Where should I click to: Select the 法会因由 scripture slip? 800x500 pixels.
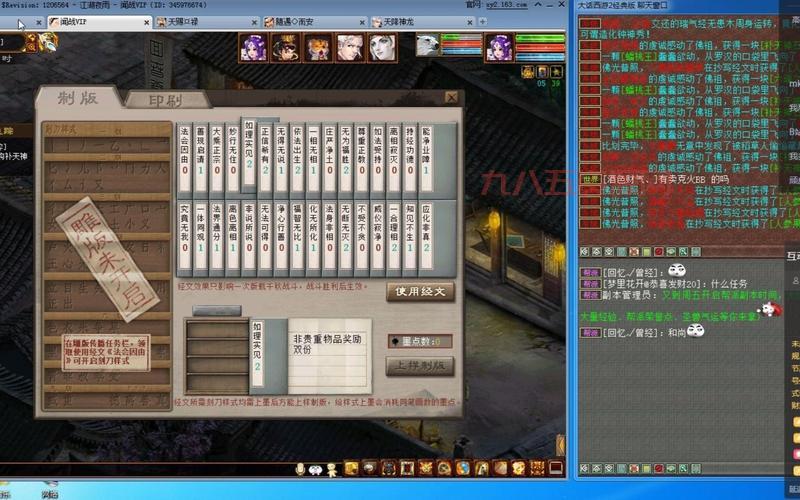coord(185,159)
